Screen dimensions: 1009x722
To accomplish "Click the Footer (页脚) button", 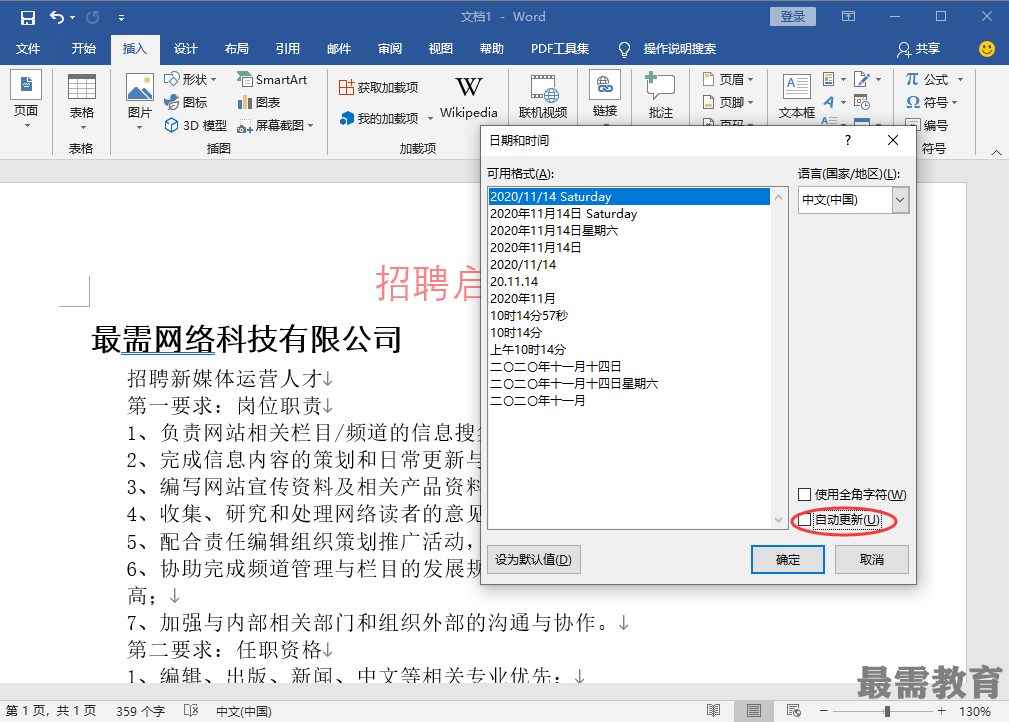I will coord(728,102).
